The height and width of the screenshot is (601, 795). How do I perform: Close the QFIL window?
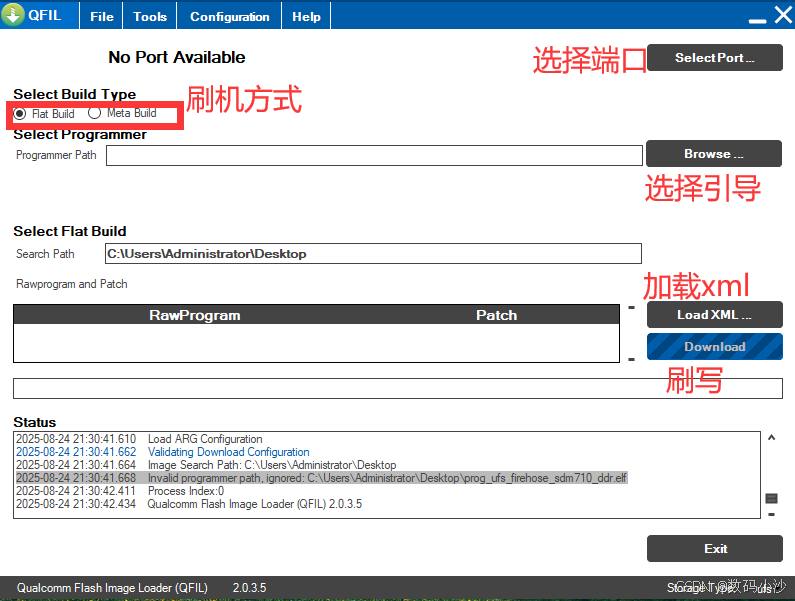pos(783,15)
